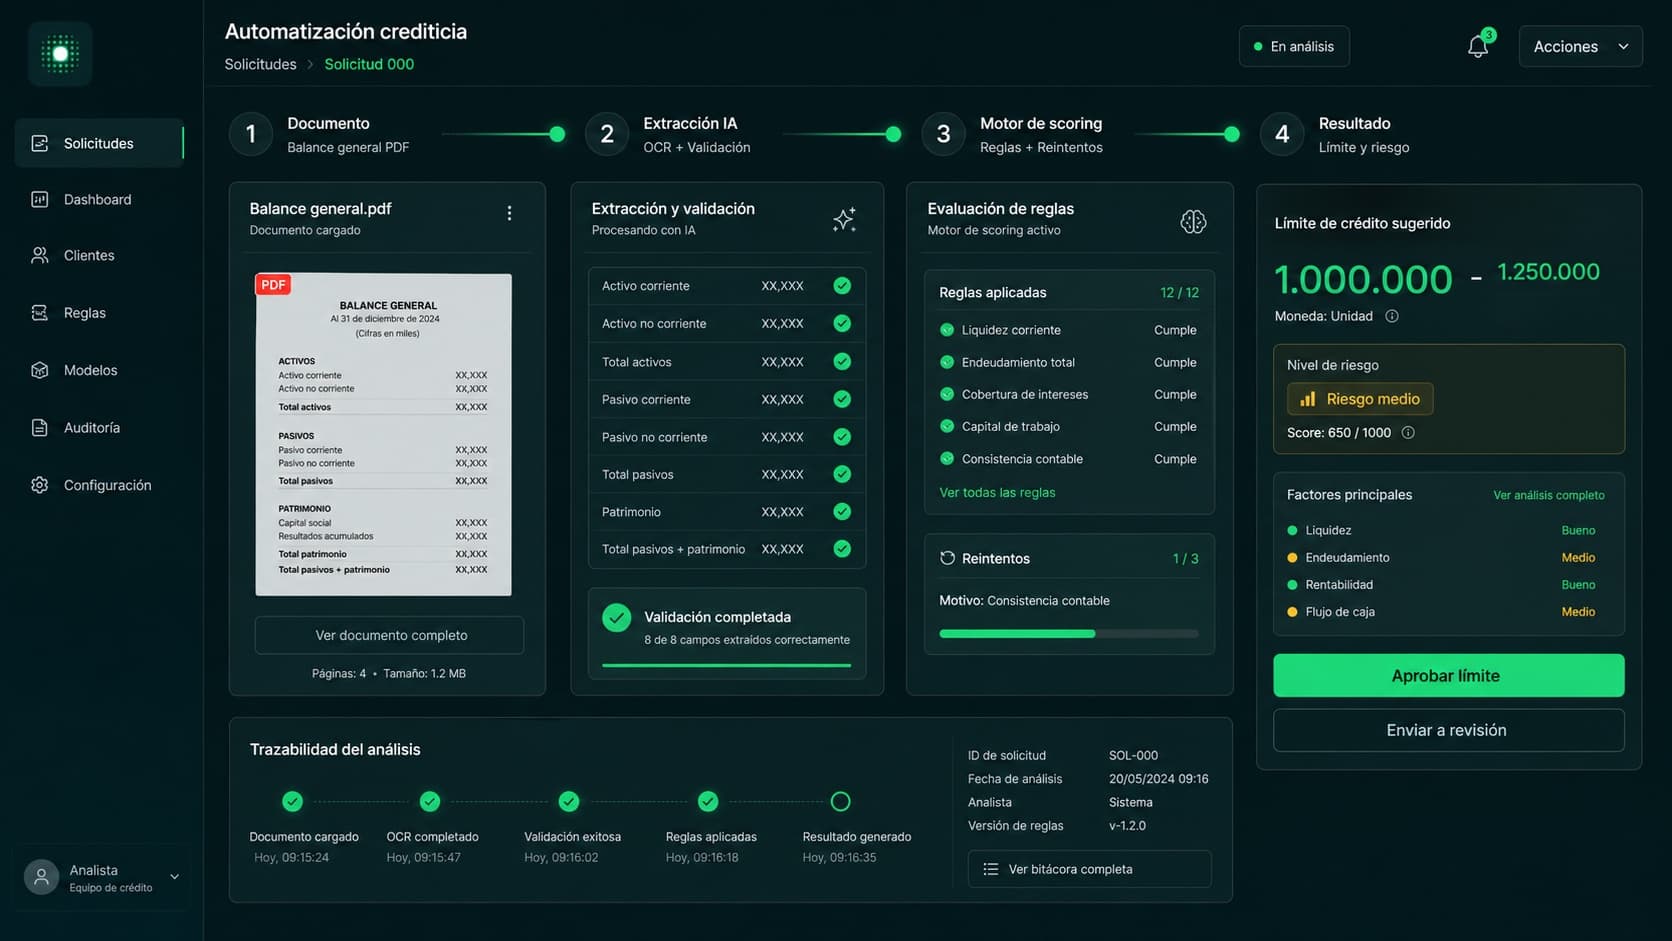Click the Balance General document thumbnail
Viewport: 1672px width, 941px height.
[x=383, y=434]
